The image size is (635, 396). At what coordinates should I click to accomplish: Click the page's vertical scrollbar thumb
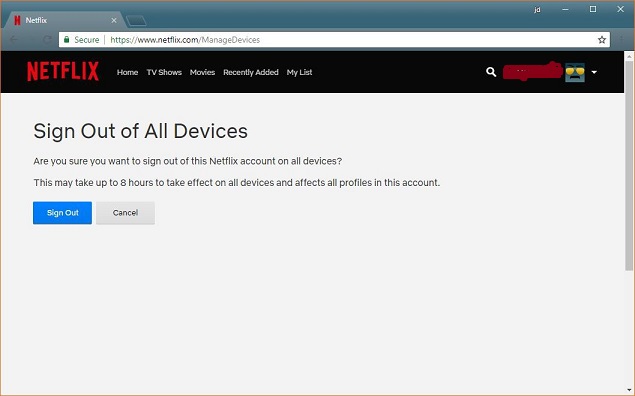pos(629,165)
